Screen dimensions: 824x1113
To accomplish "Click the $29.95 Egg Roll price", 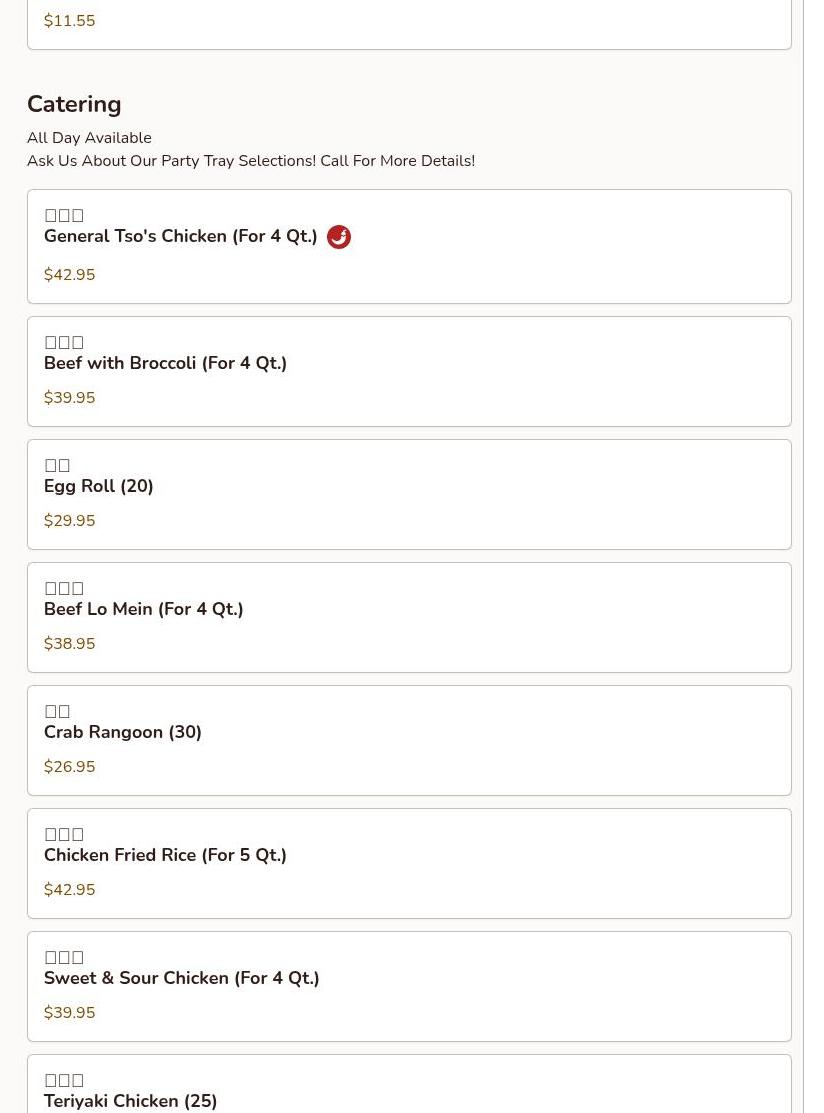I will click(x=70, y=521).
